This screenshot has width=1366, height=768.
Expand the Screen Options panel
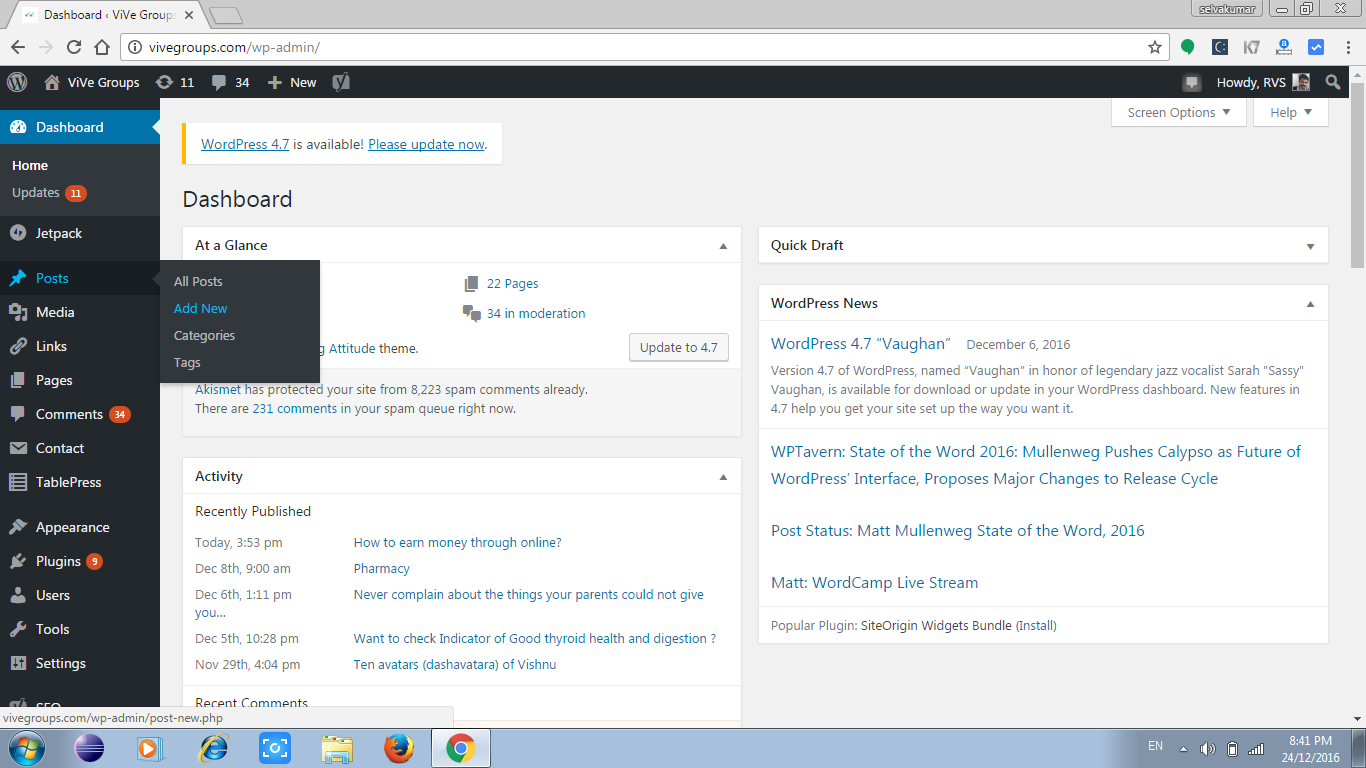click(x=1179, y=112)
